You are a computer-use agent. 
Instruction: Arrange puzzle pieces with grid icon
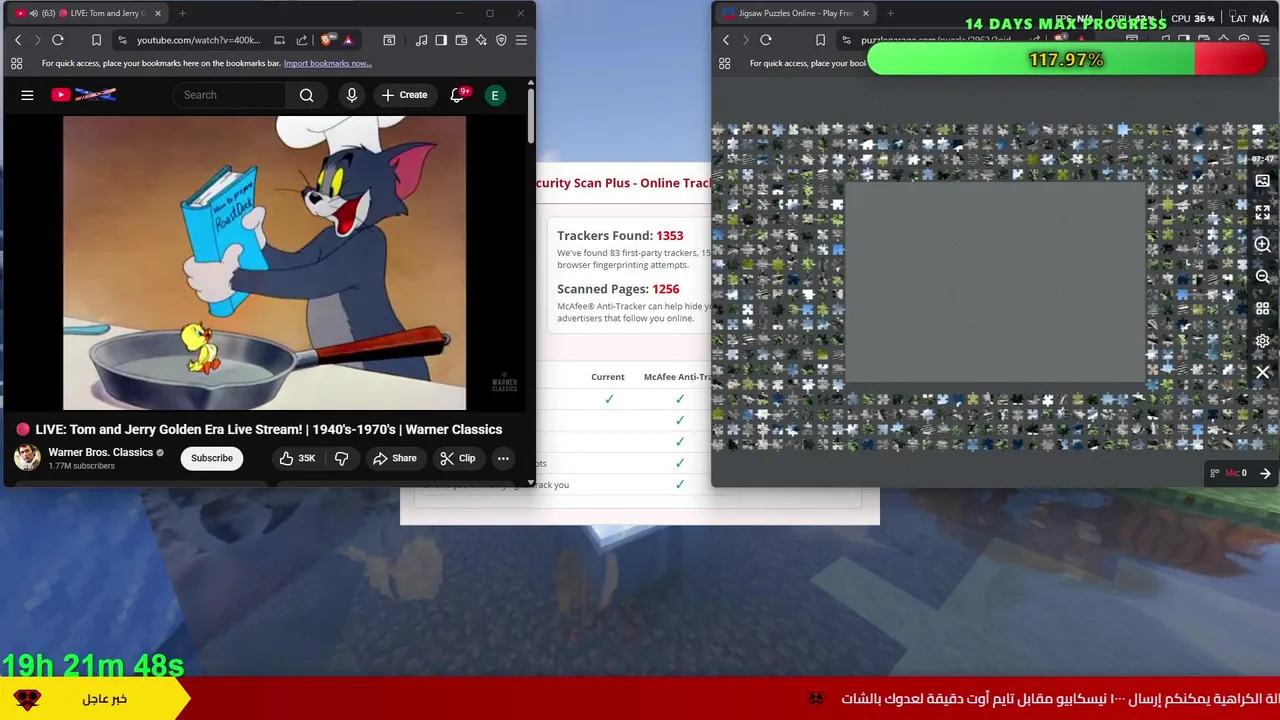pyautogui.click(x=1262, y=309)
